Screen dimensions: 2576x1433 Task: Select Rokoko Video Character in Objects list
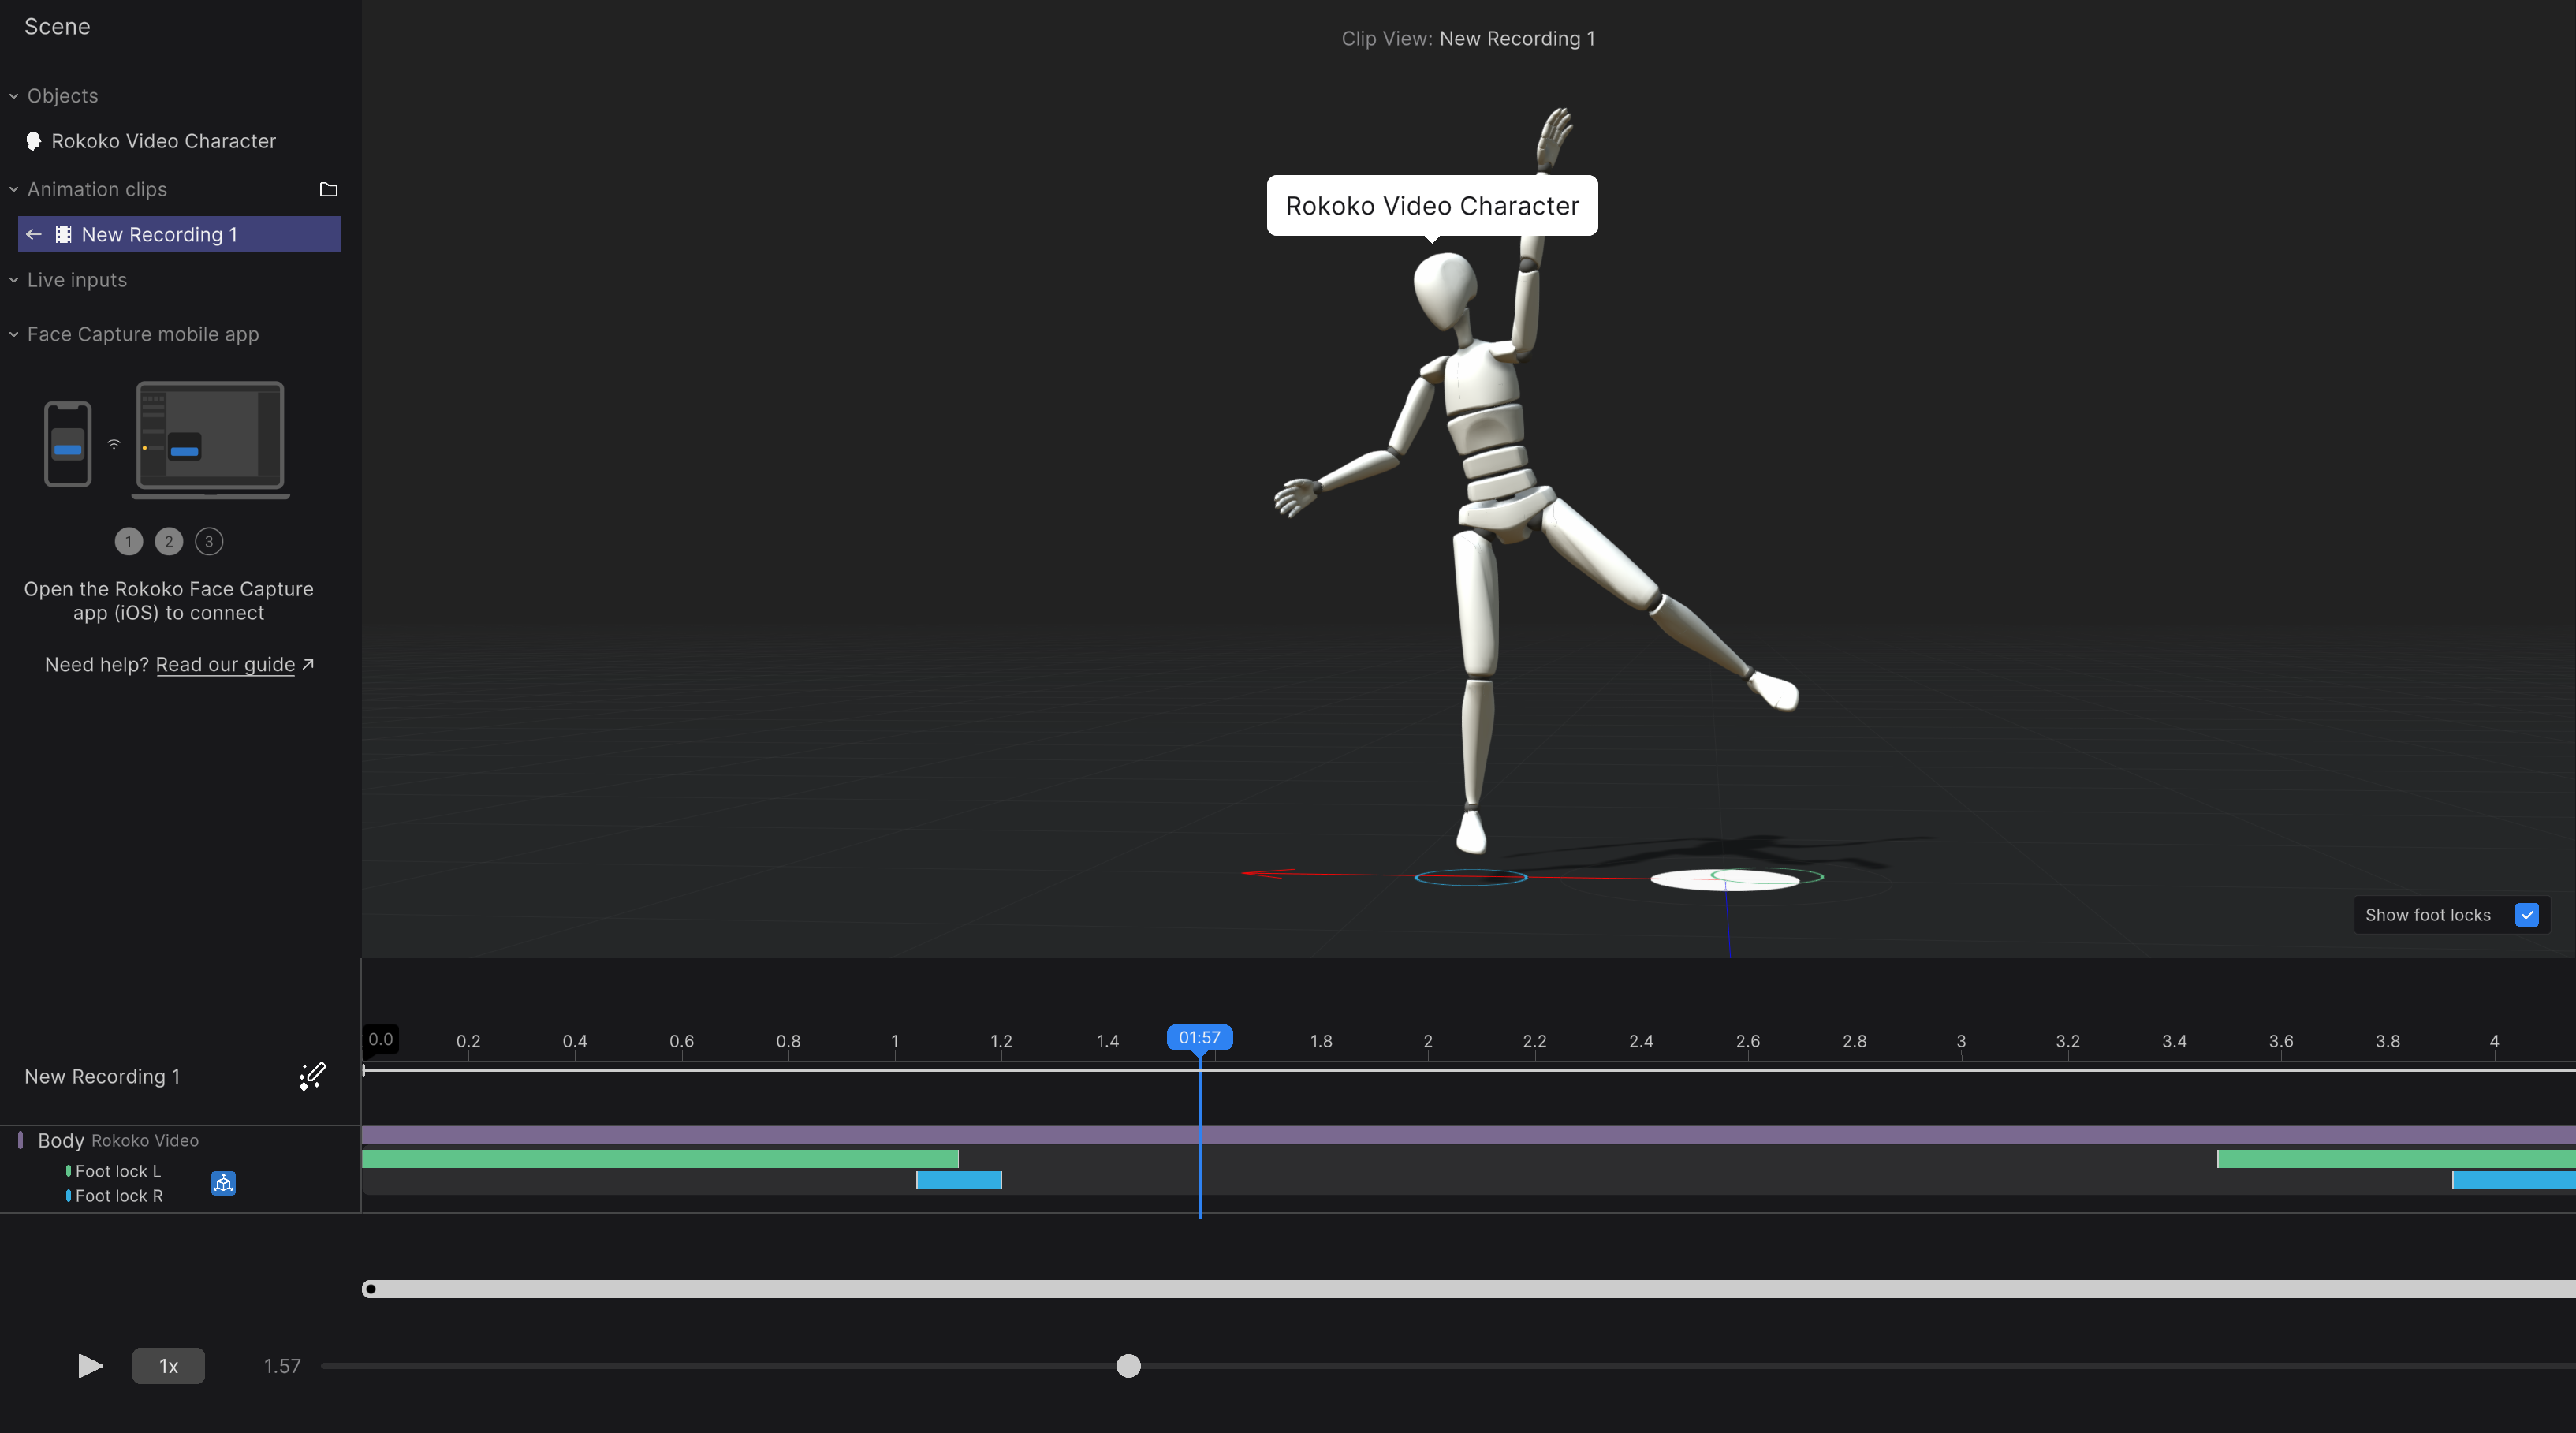163,141
